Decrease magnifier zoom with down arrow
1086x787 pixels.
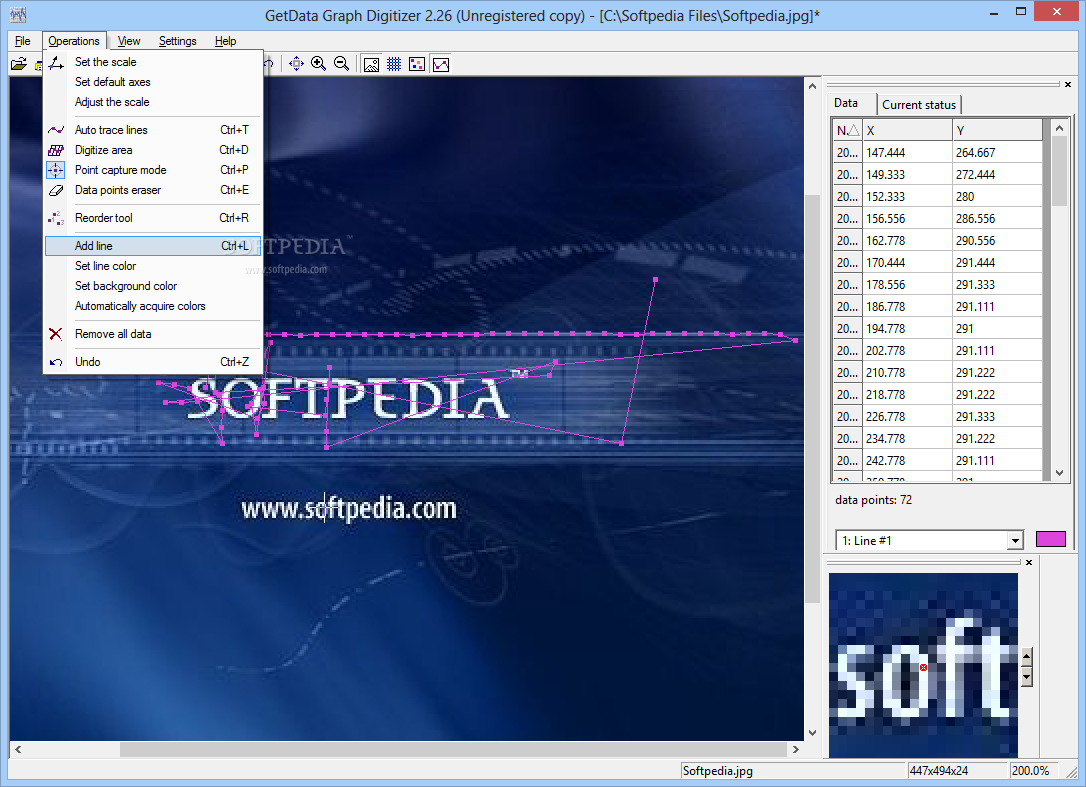tap(1027, 678)
